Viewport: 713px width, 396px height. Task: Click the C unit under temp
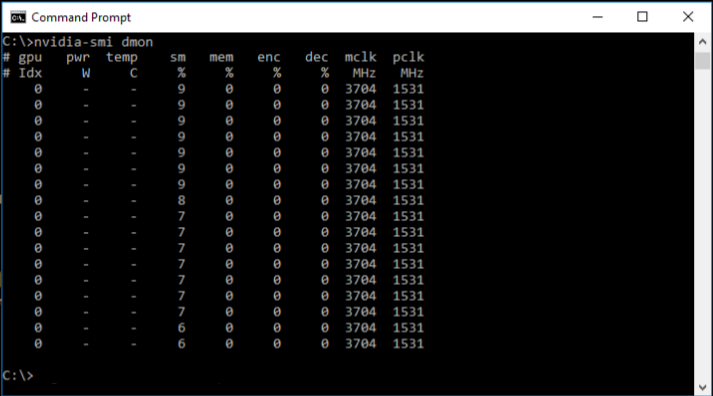click(x=133, y=73)
